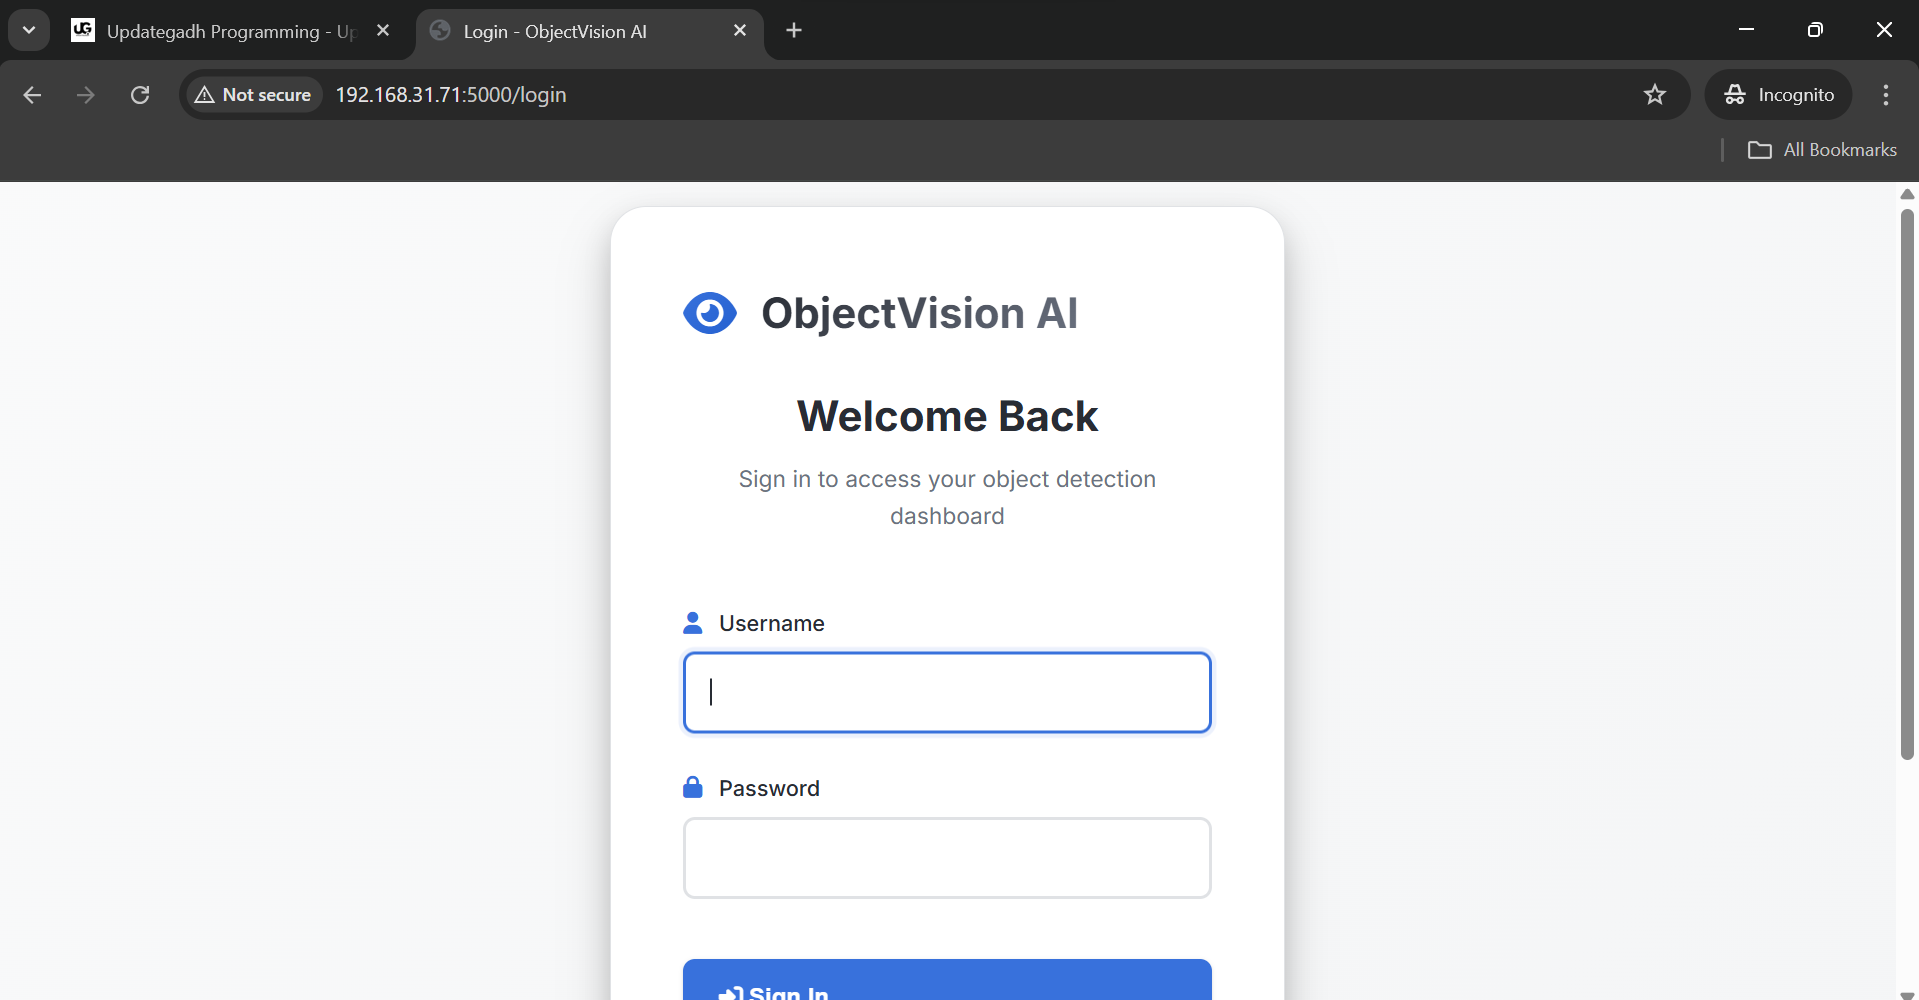Click the Username label text
1919x1000 pixels.
point(771,623)
